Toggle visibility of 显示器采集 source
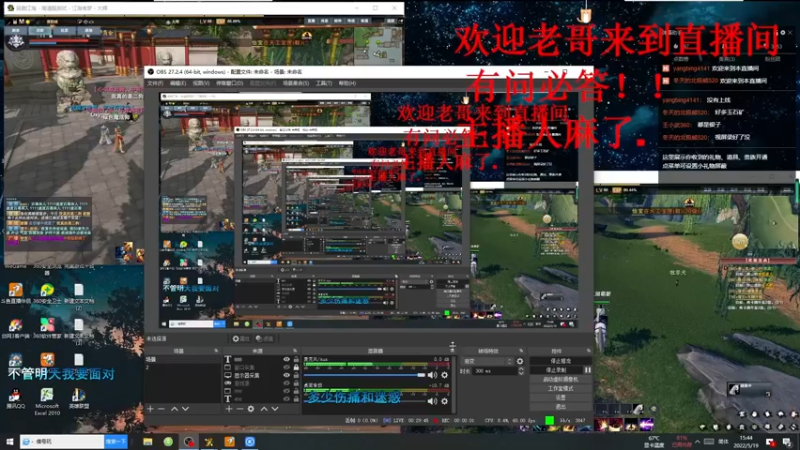 tap(286, 375)
